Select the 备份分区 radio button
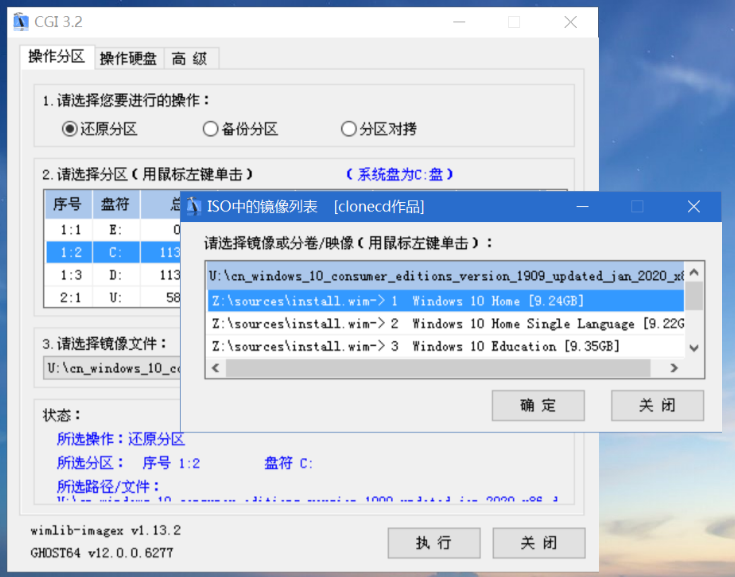 (x=210, y=129)
